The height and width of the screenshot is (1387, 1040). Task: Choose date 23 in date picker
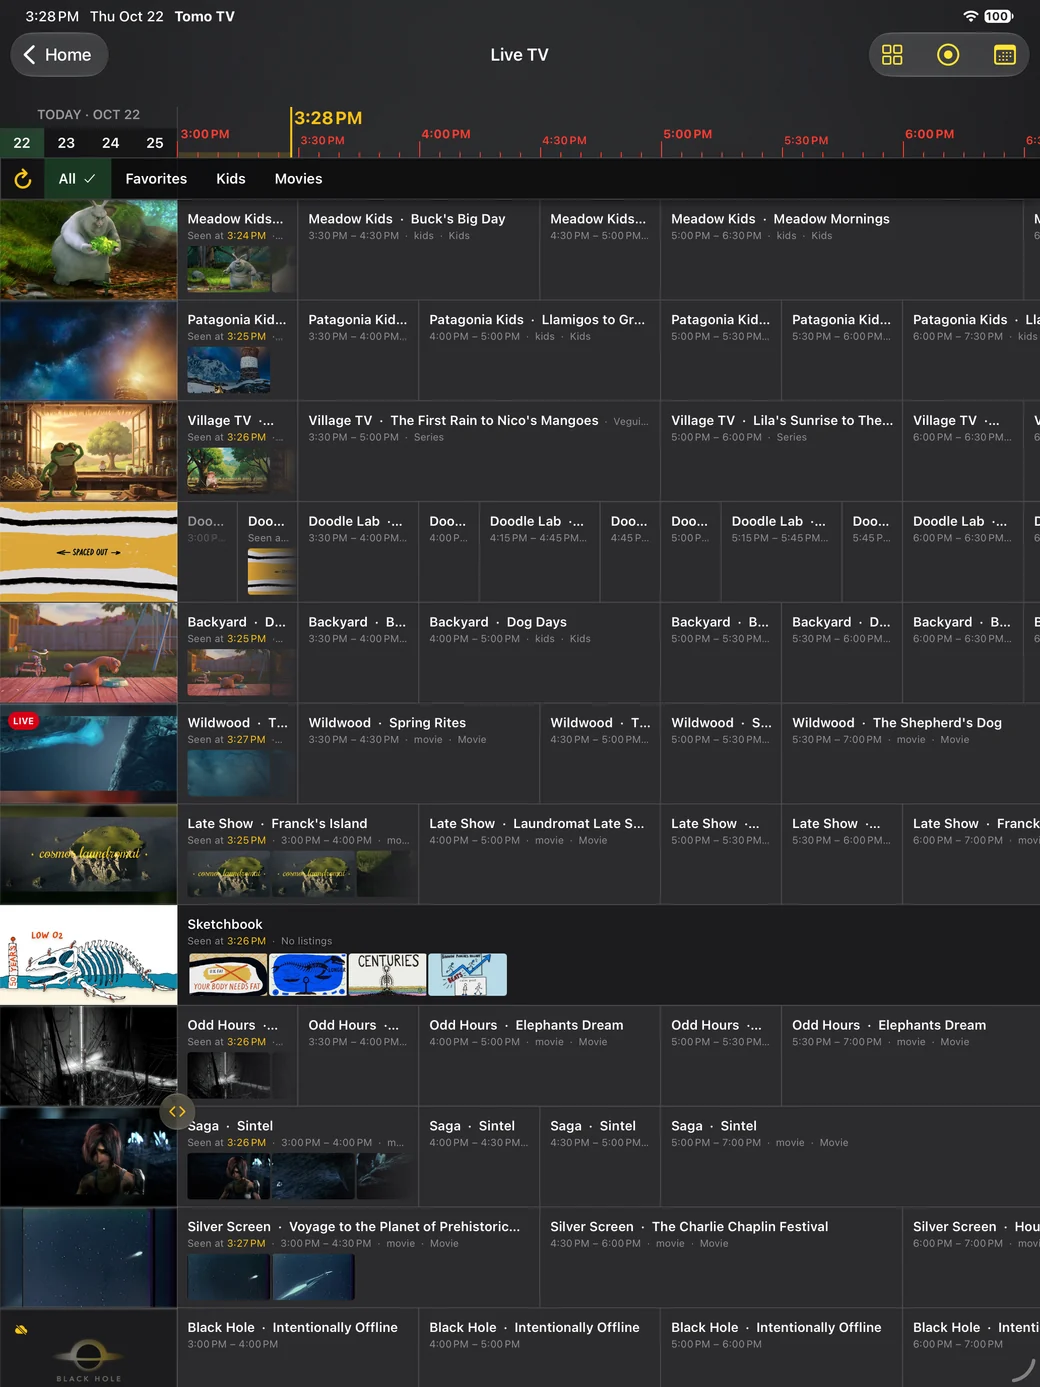click(66, 143)
